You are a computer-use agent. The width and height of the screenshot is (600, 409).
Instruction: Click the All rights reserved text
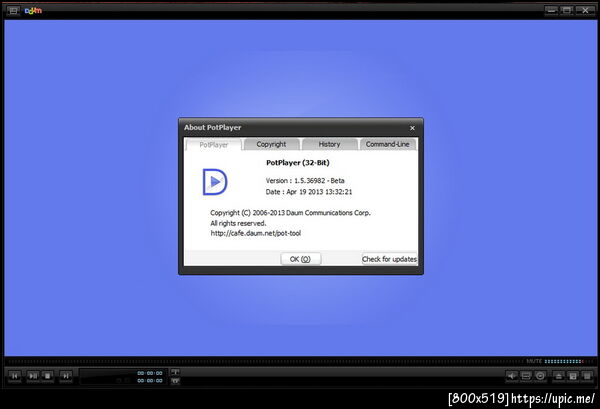pyautogui.click(x=238, y=223)
